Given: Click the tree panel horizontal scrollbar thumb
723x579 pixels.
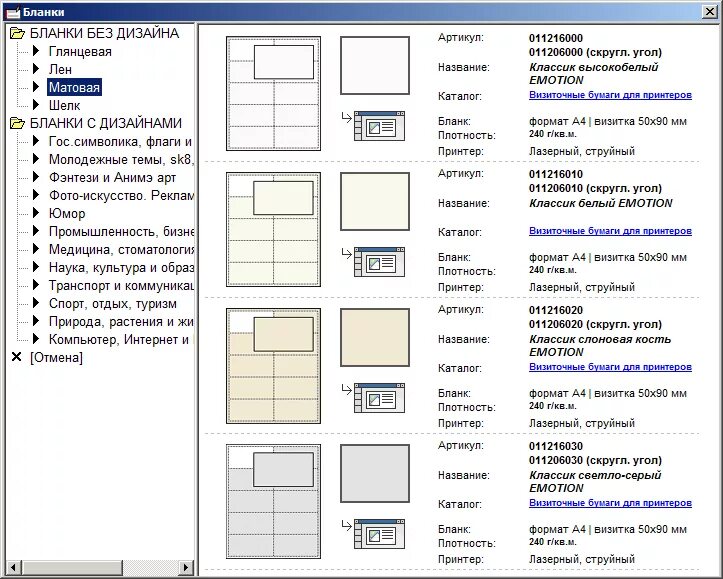Looking at the screenshot, I should pyautogui.click(x=72, y=567).
